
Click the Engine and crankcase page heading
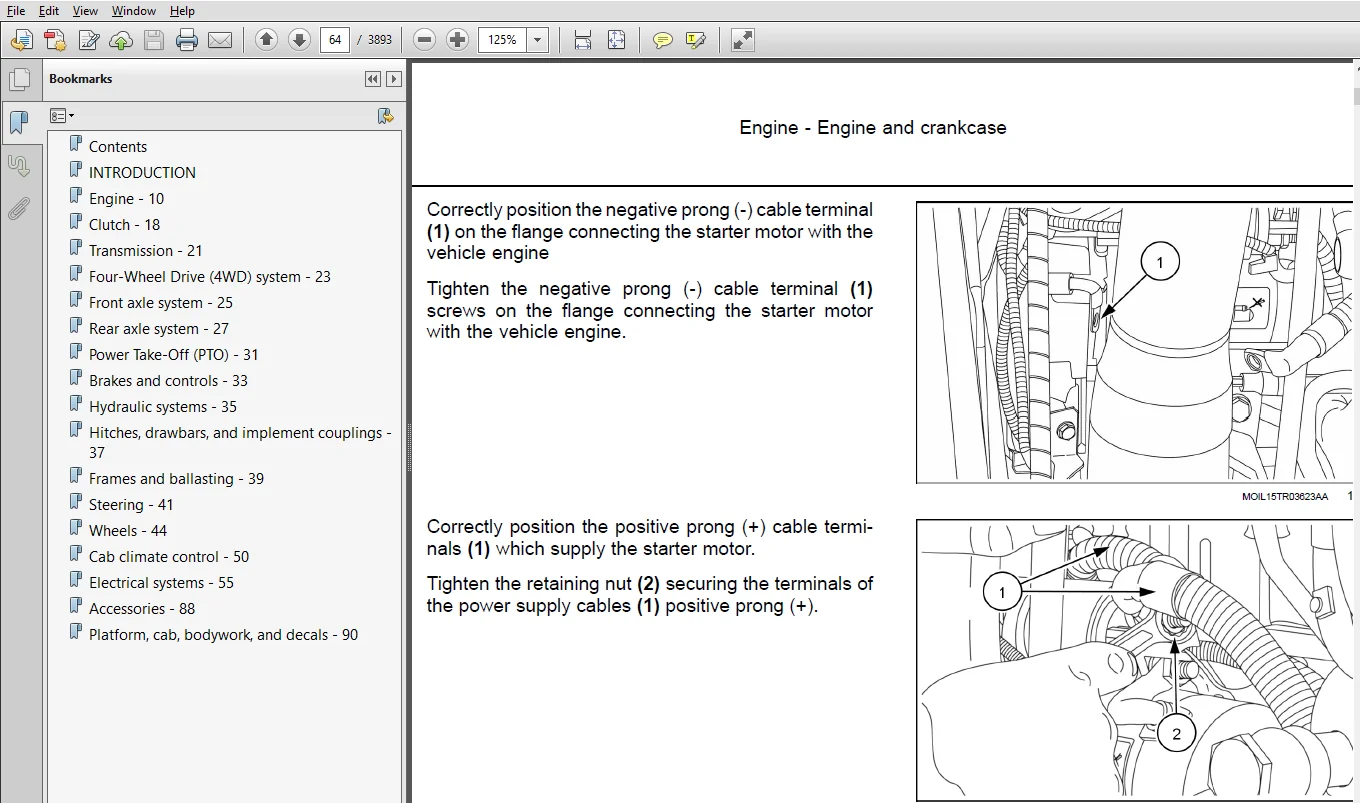point(872,128)
